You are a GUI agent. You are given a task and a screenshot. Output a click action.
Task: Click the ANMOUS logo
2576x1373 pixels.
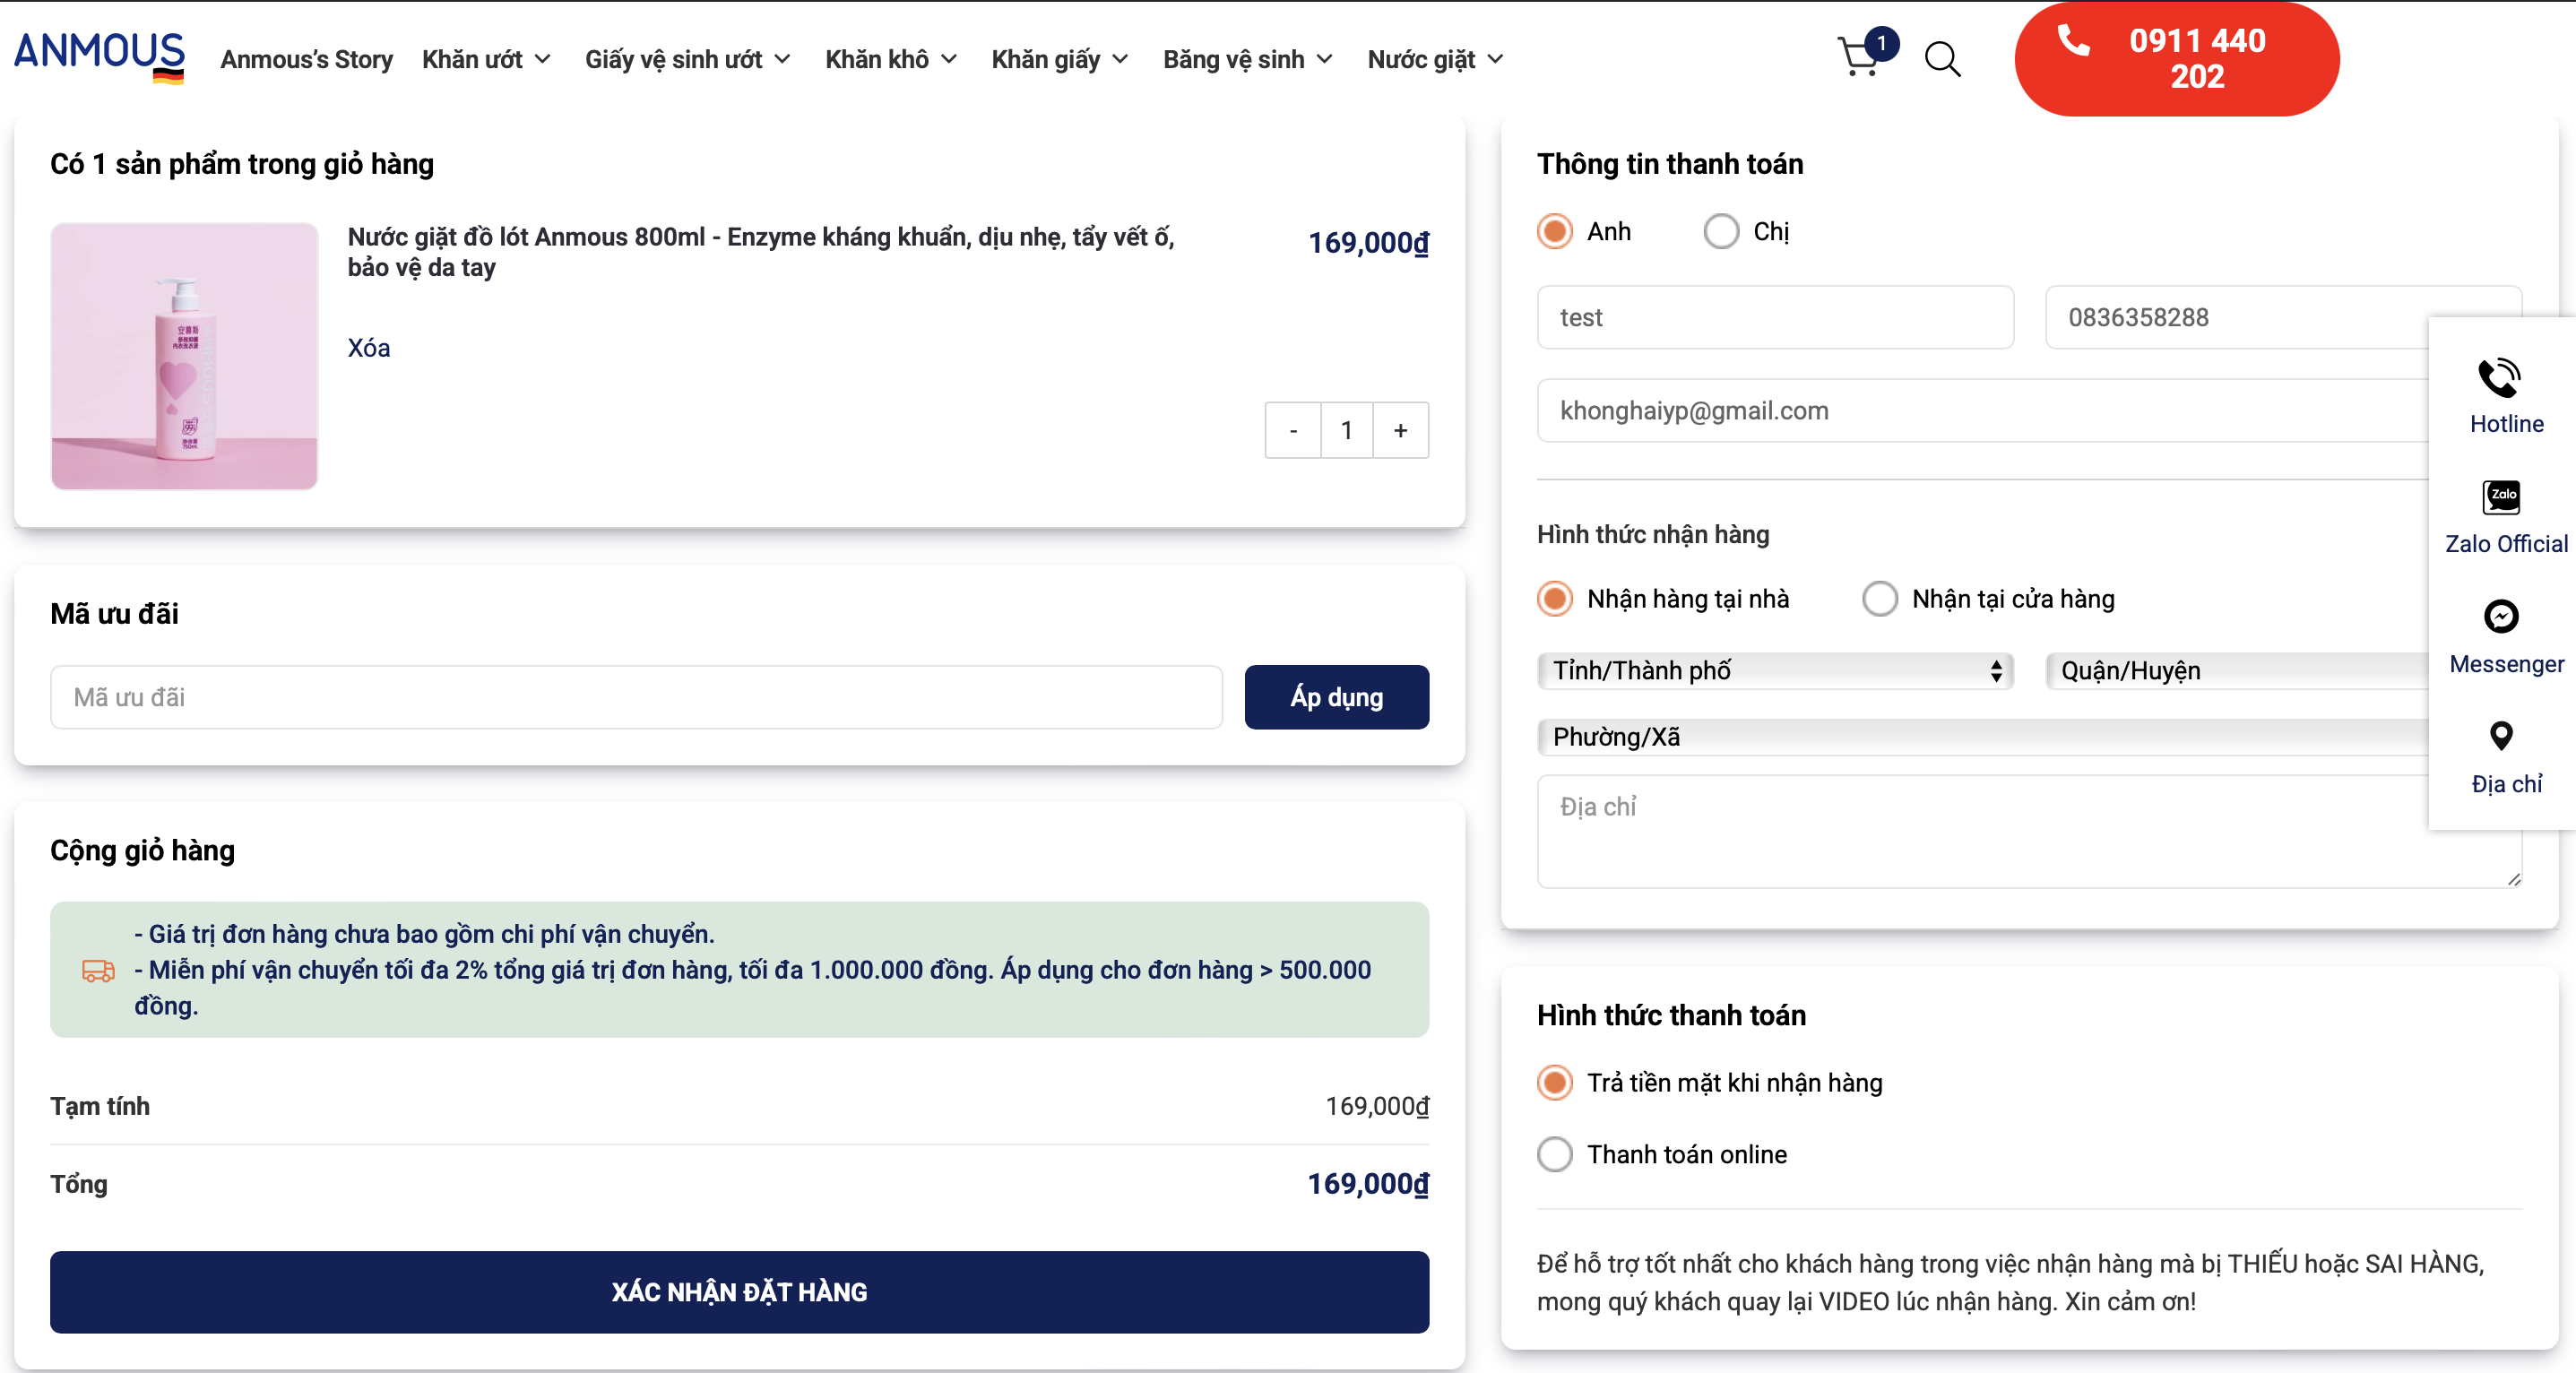[99, 55]
